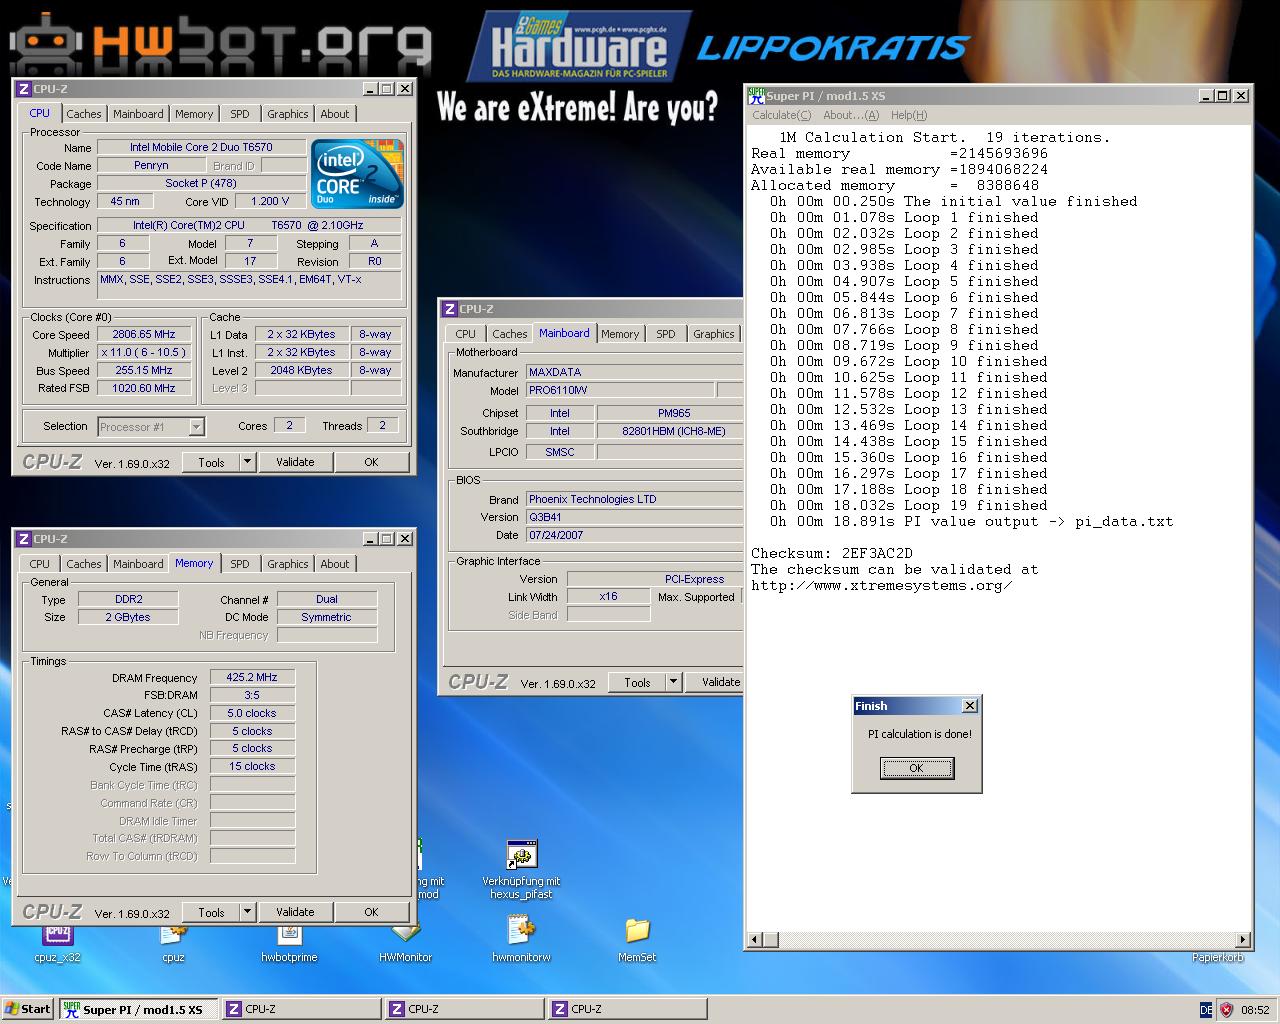
Task: Open the cpuz desktop icon
Action: pos(173,941)
